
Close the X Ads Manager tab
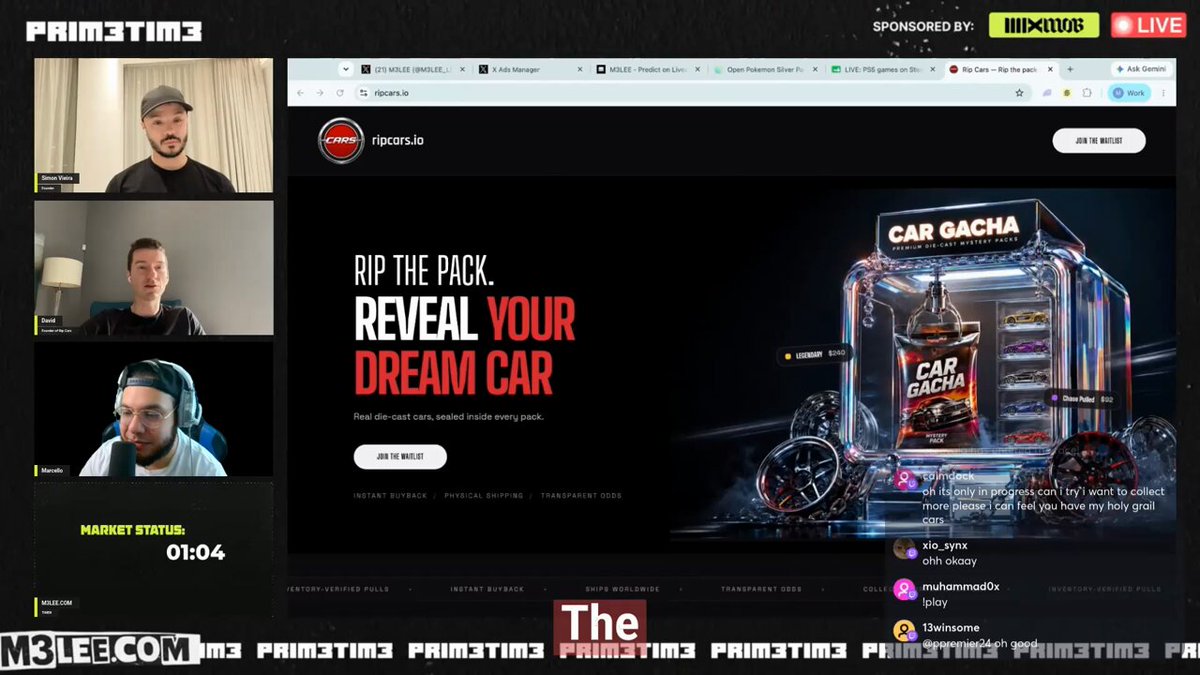tap(579, 70)
